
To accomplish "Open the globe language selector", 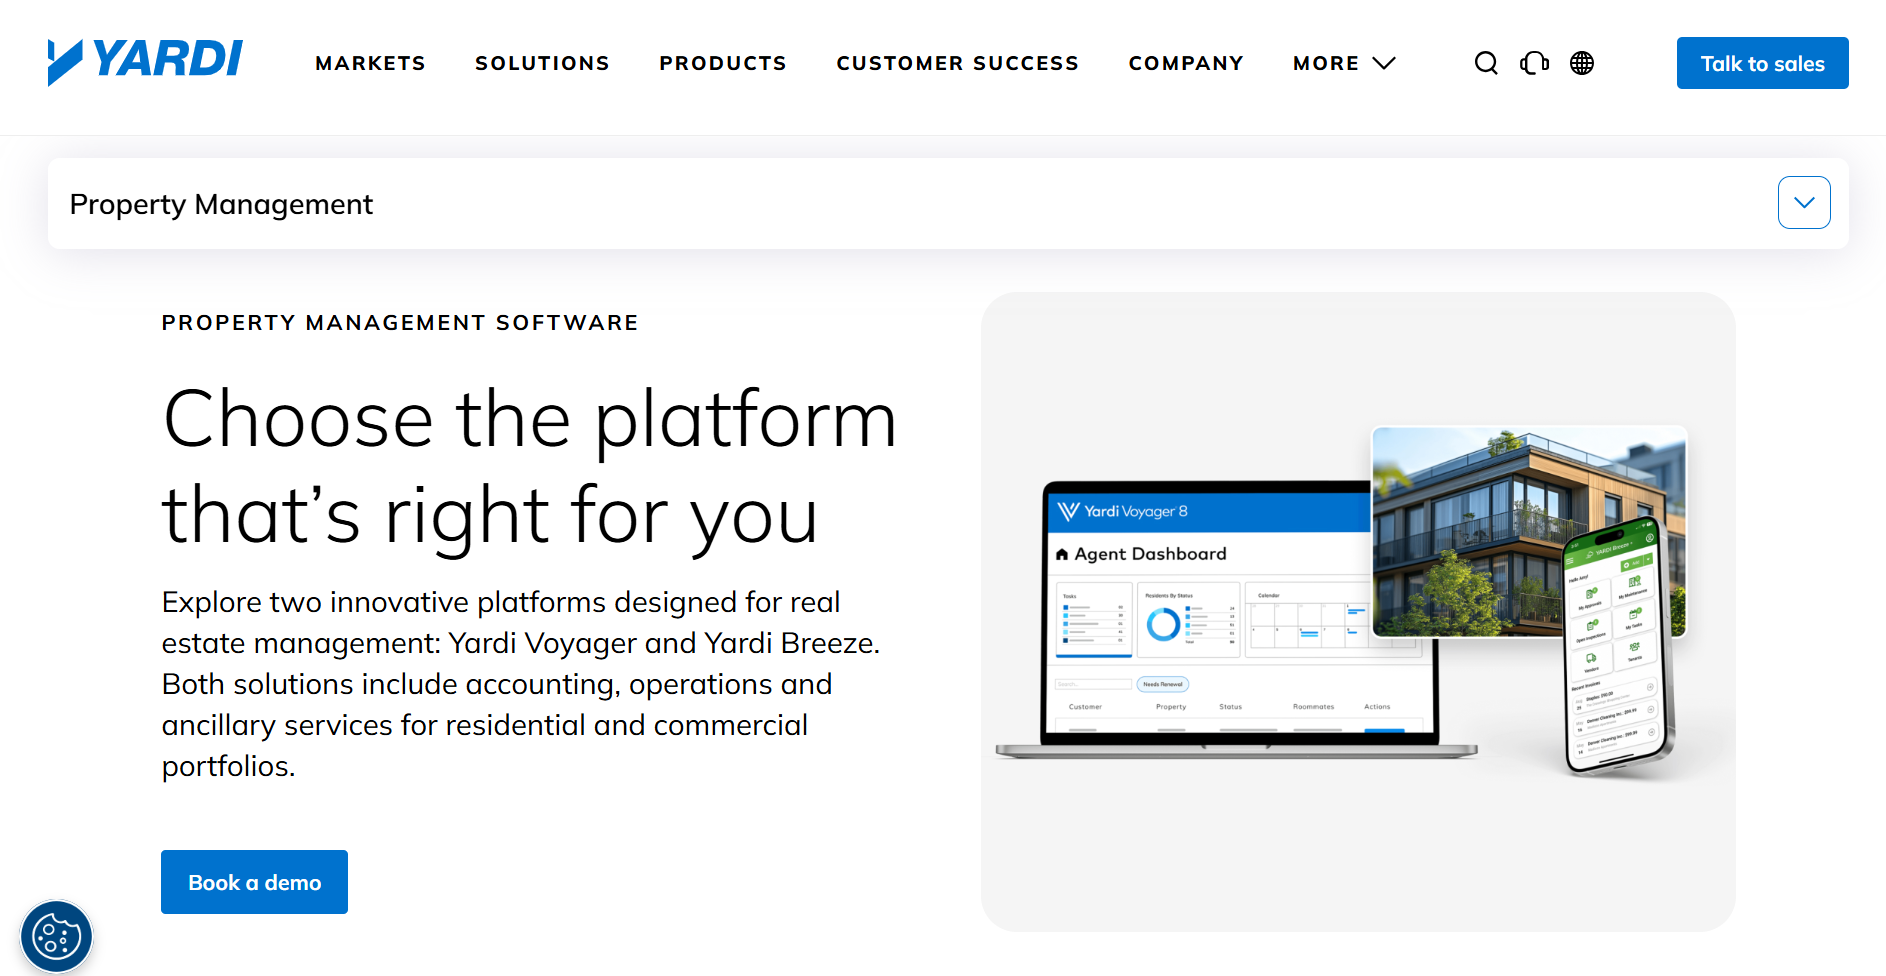I will point(1582,63).
